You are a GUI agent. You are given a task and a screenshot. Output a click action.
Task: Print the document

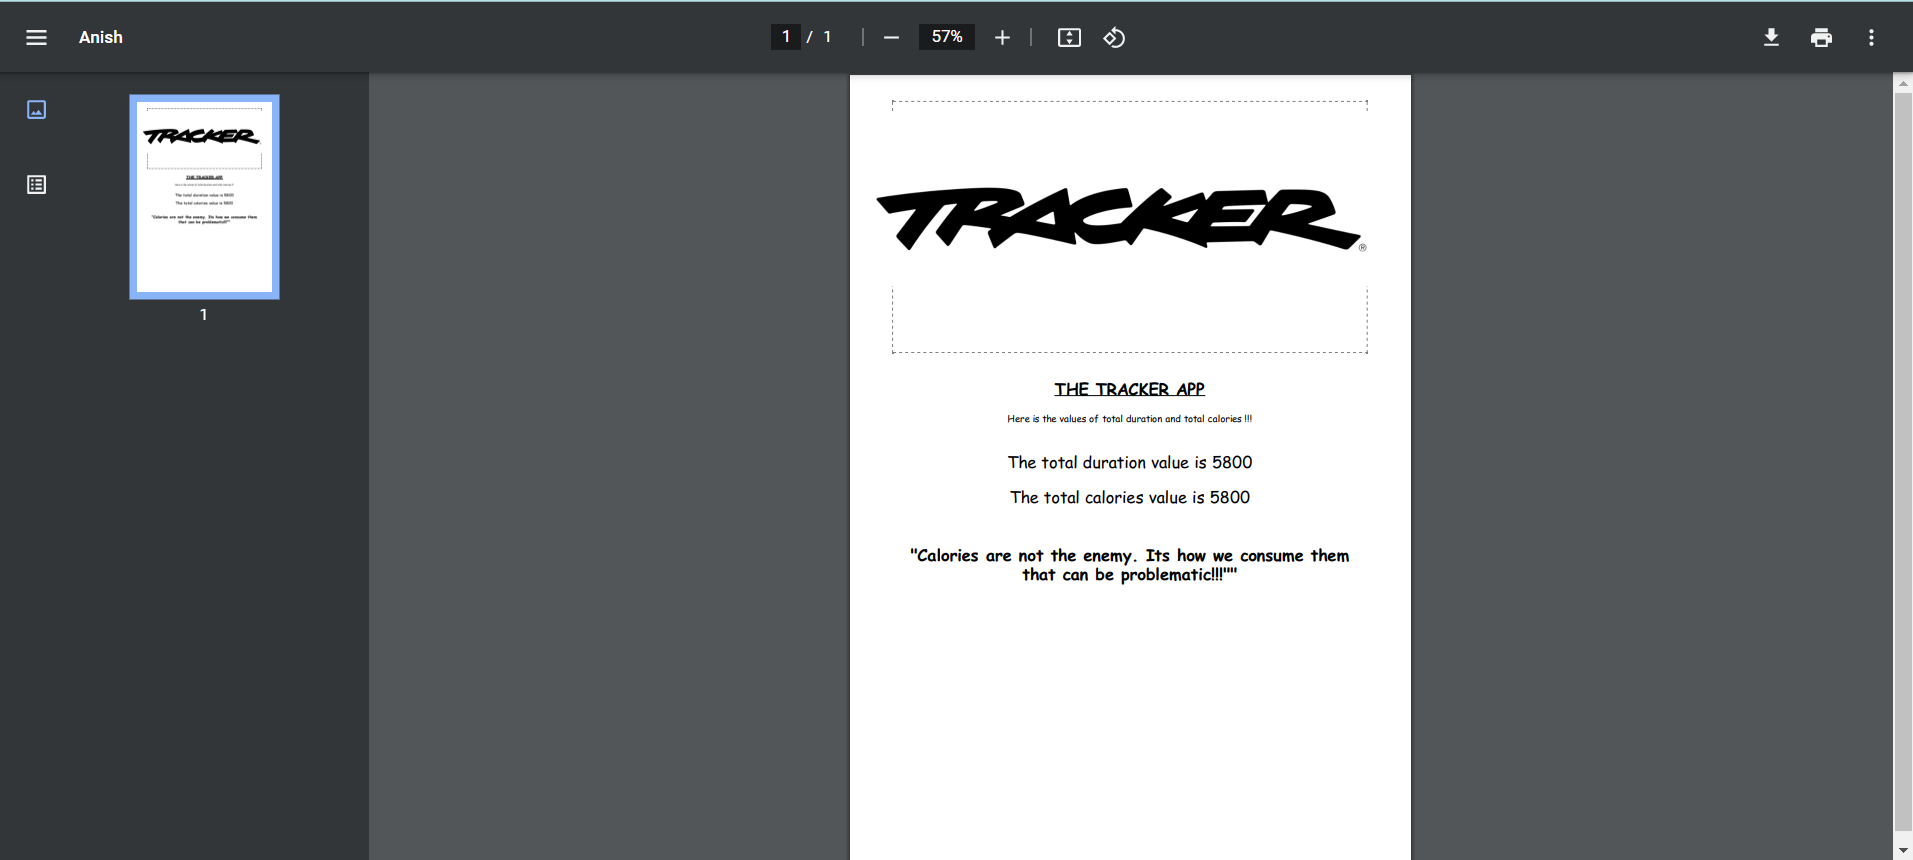coord(1821,37)
